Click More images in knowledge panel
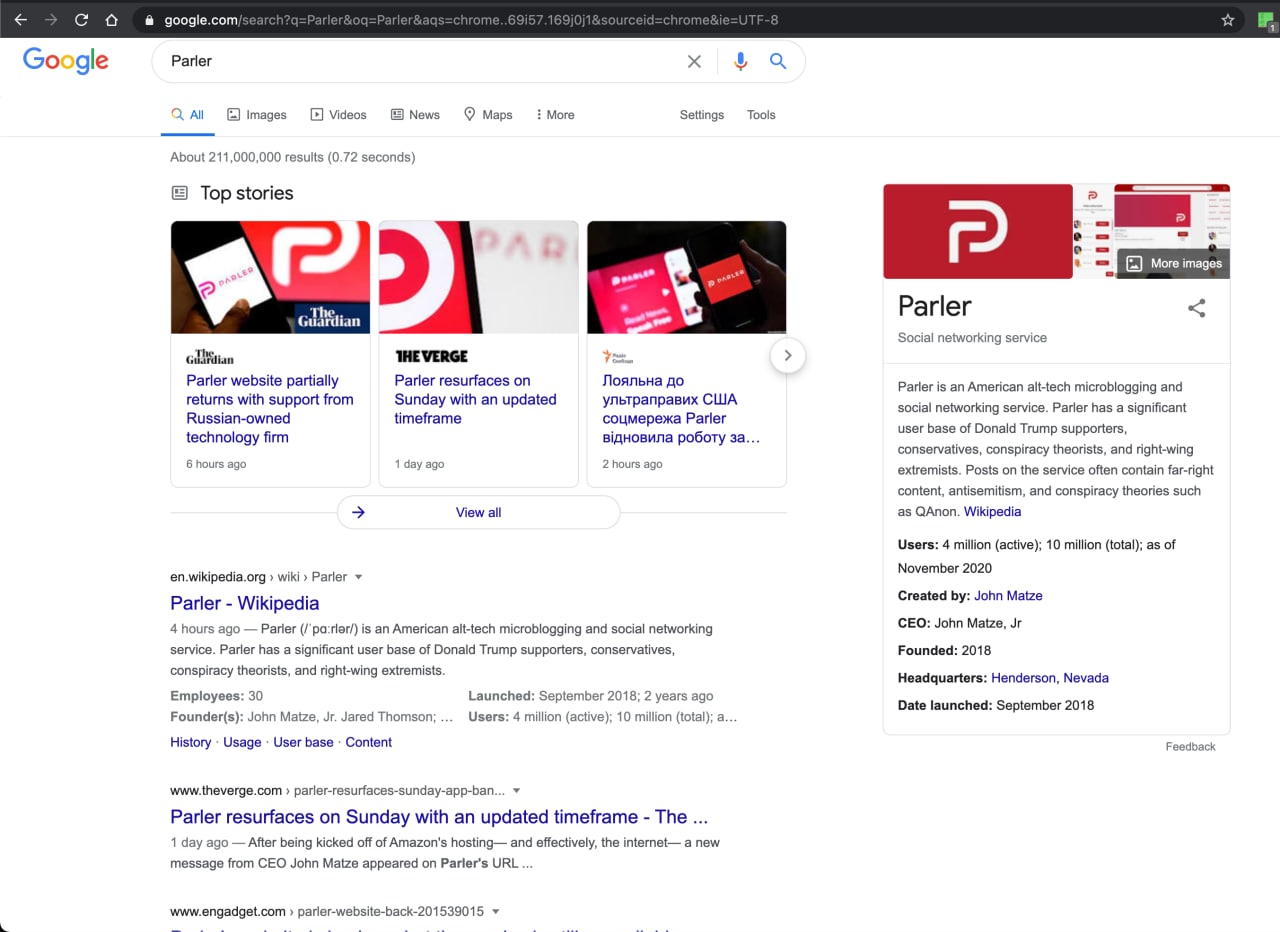Image resolution: width=1280 pixels, height=932 pixels. tap(1174, 263)
